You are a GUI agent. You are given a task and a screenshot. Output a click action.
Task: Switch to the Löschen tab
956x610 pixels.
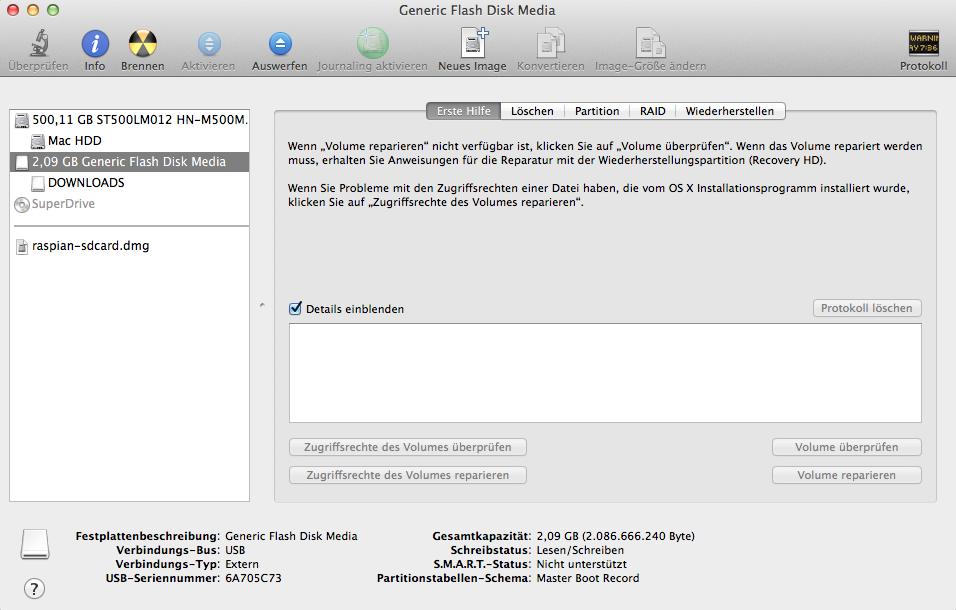click(x=532, y=111)
